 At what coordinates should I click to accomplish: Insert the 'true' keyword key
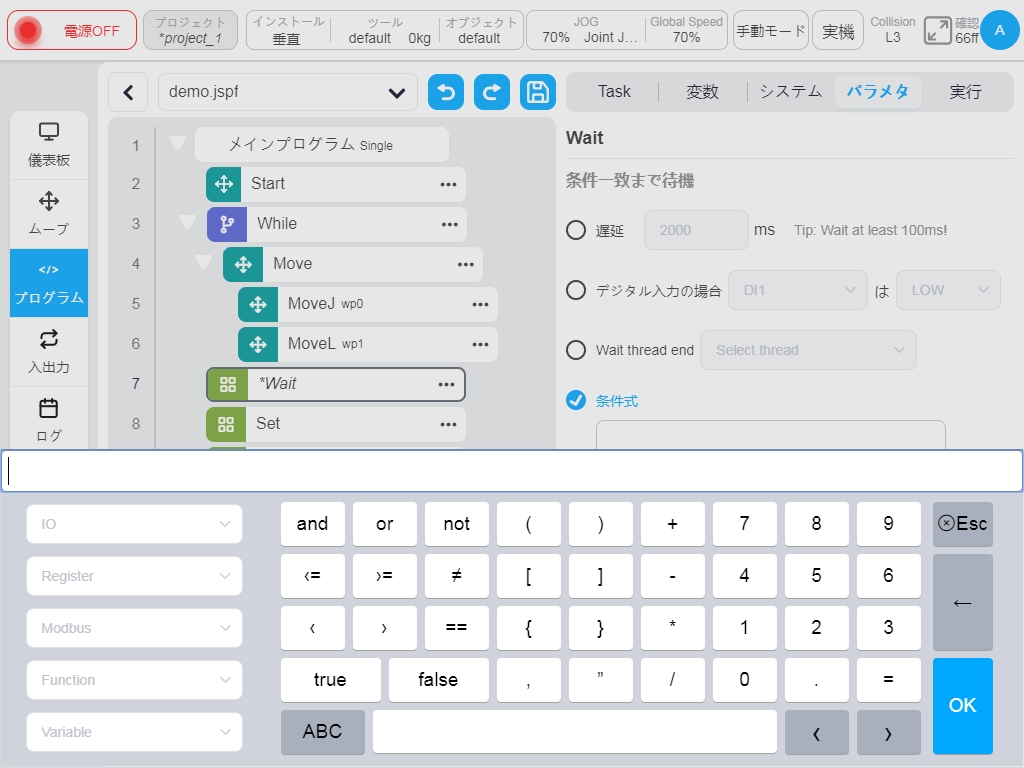coord(330,680)
